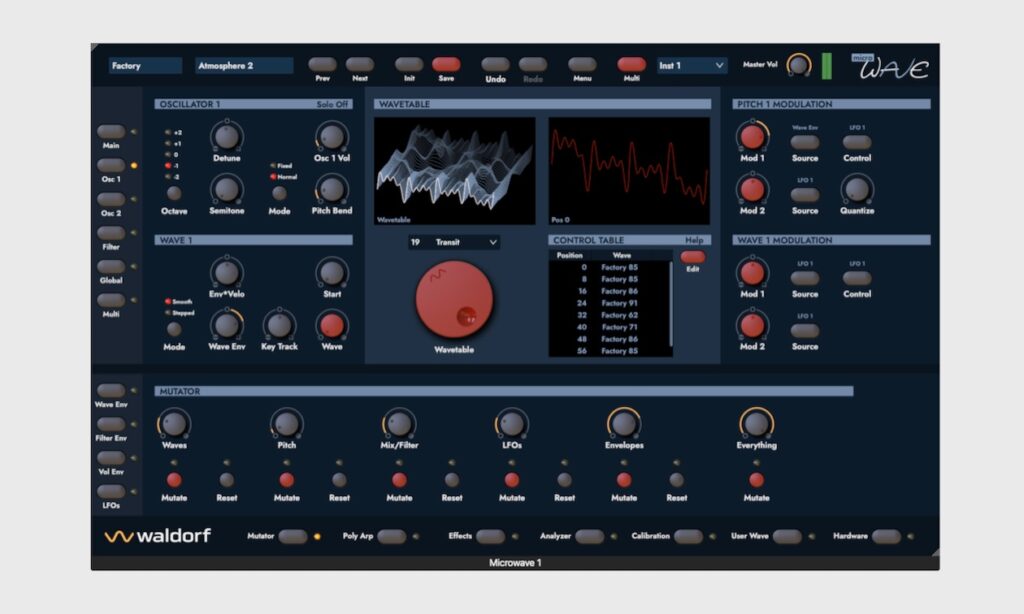Click the Start knob in Wave 1

(332, 273)
